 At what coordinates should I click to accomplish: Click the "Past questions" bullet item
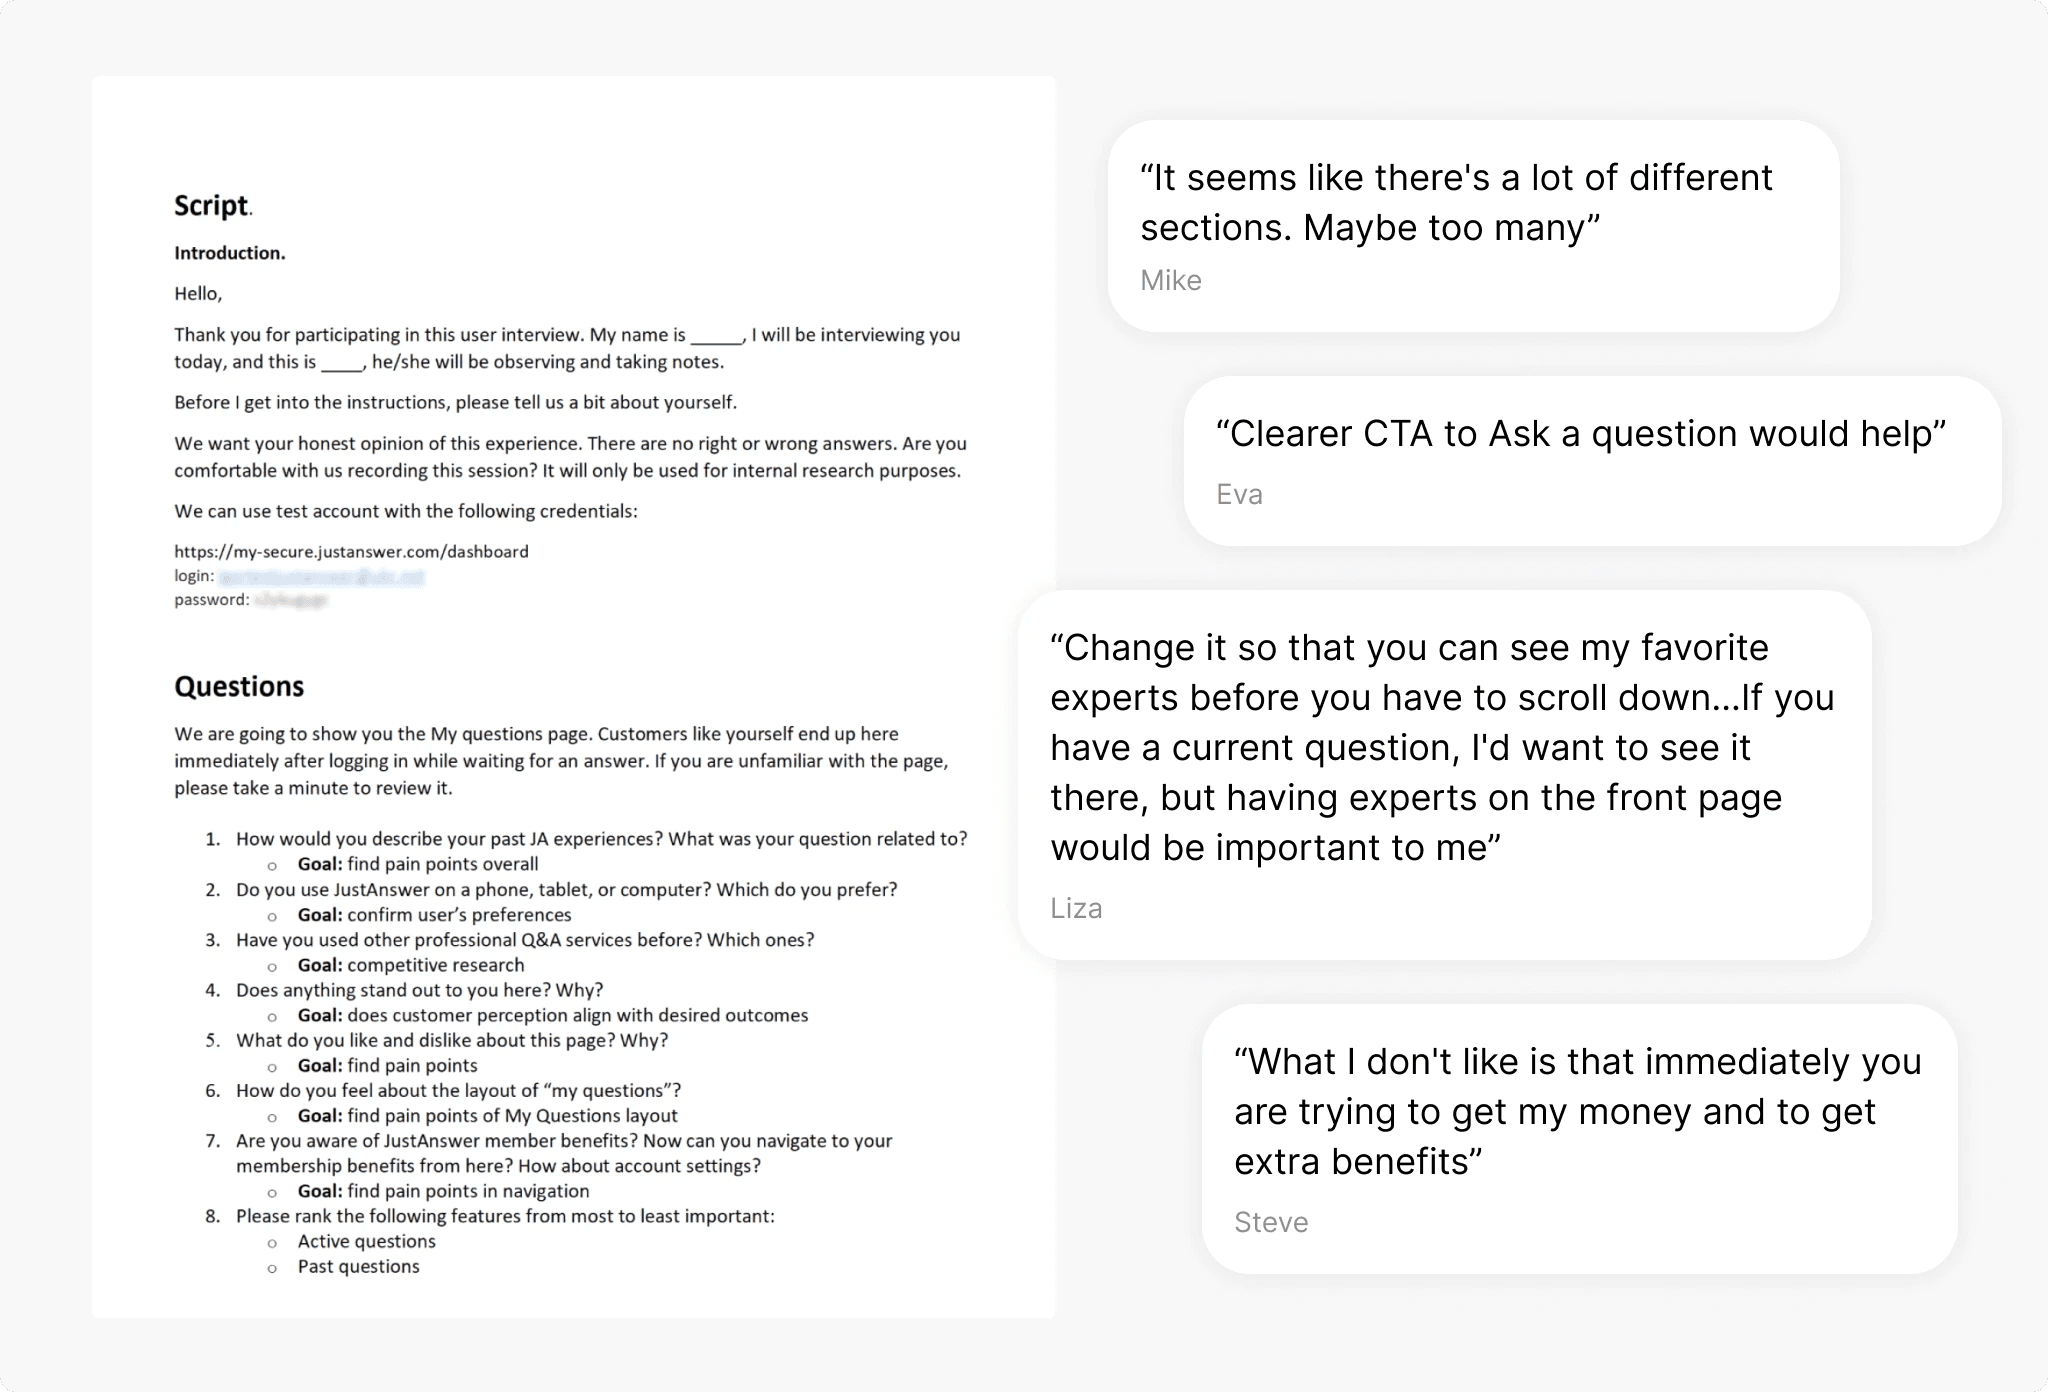click(x=358, y=1266)
